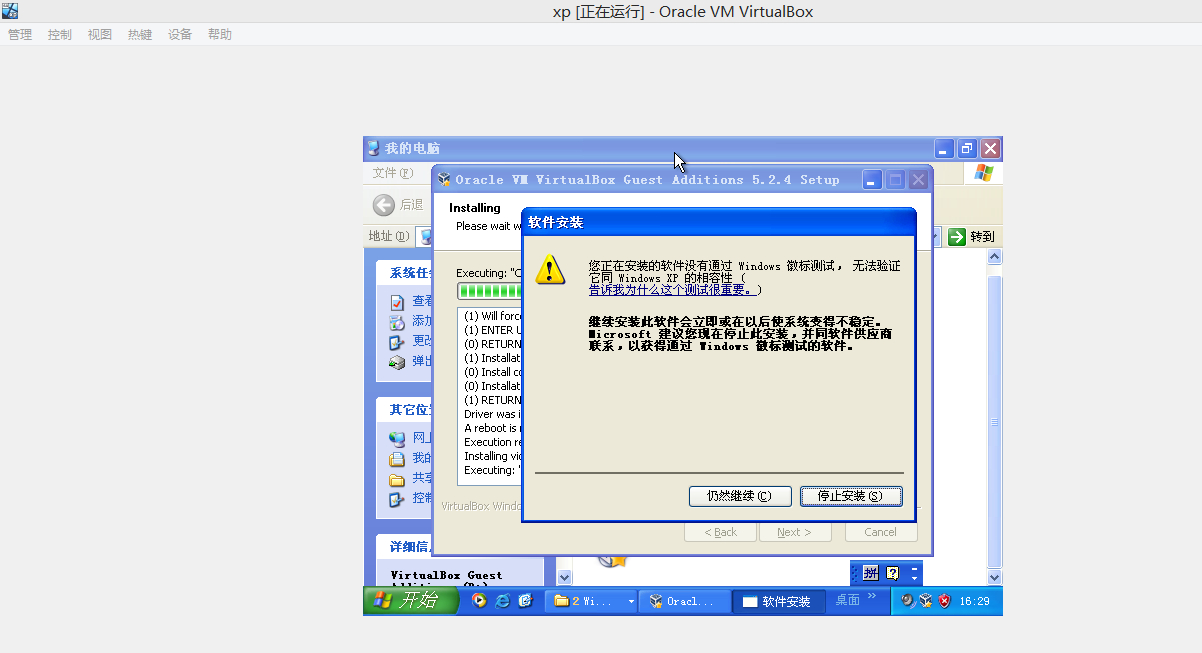The height and width of the screenshot is (653, 1202).
Task: Click the 拼 input method icon
Action: 870,573
